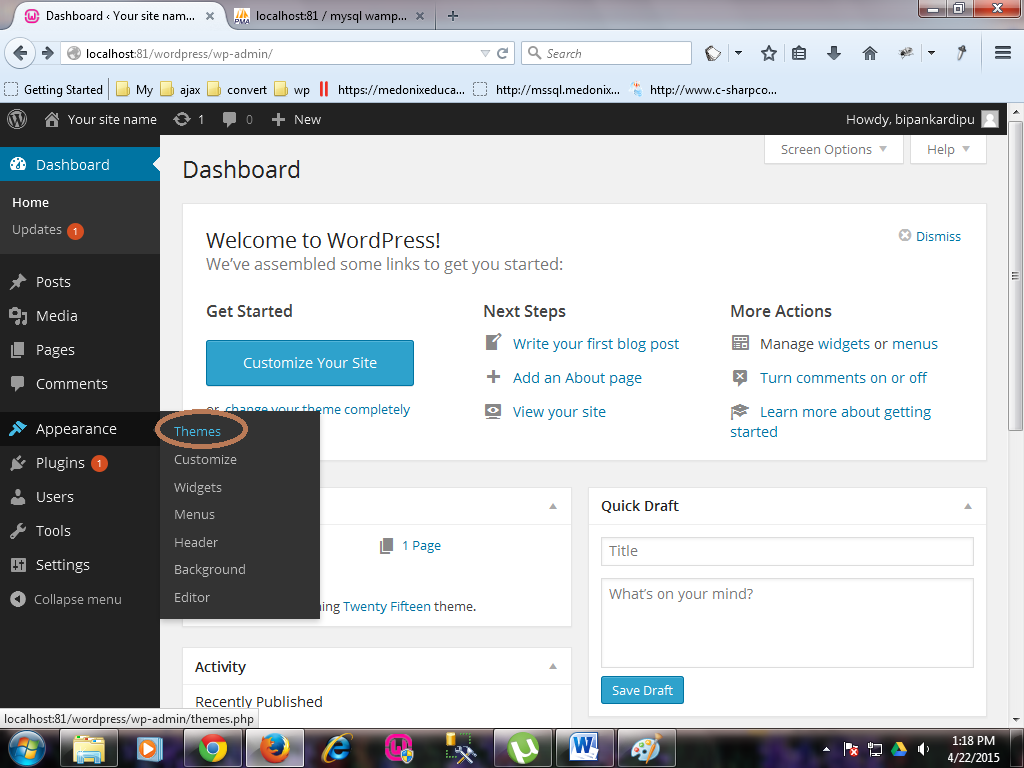Open the 1 Page link

click(x=421, y=545)
